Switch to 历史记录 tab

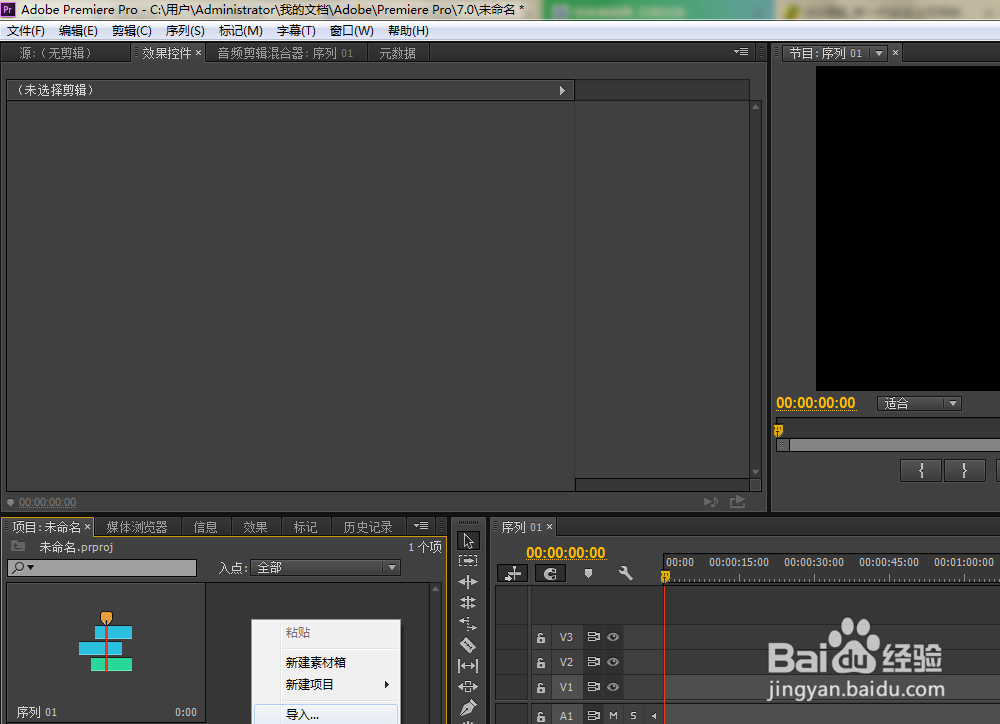368,527
